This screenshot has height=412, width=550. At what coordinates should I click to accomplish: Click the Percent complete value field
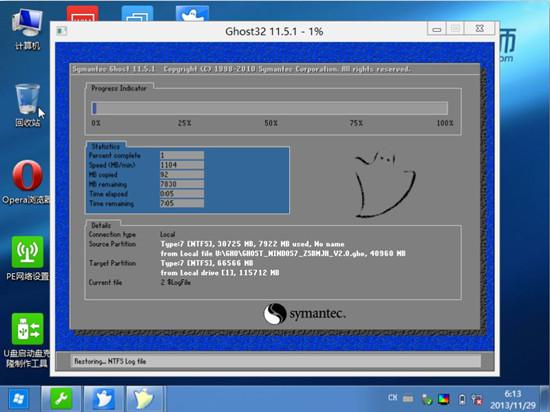click(182, 155)
